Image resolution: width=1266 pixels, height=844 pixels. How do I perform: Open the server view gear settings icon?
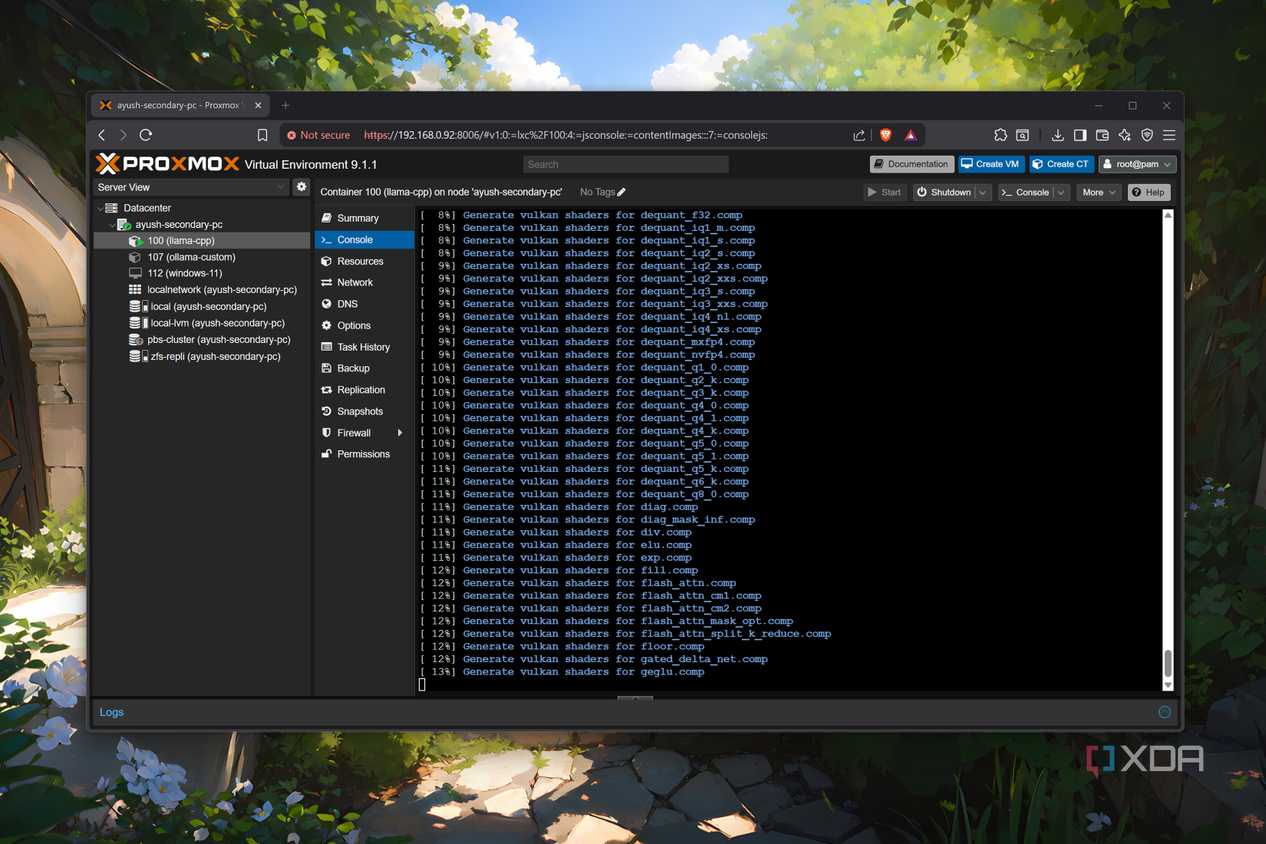301,187
